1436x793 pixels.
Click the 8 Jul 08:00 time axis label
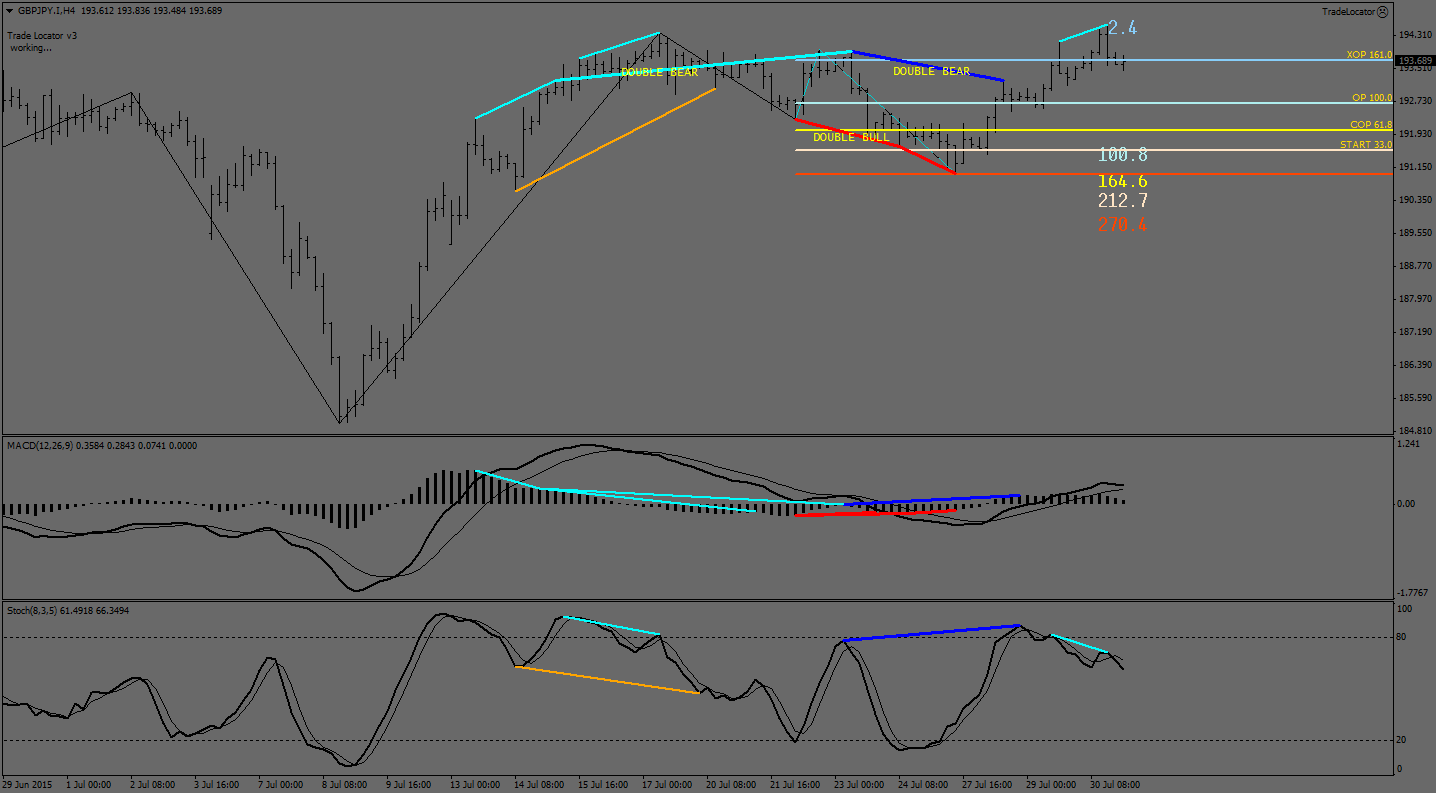[x=343, y=785]
